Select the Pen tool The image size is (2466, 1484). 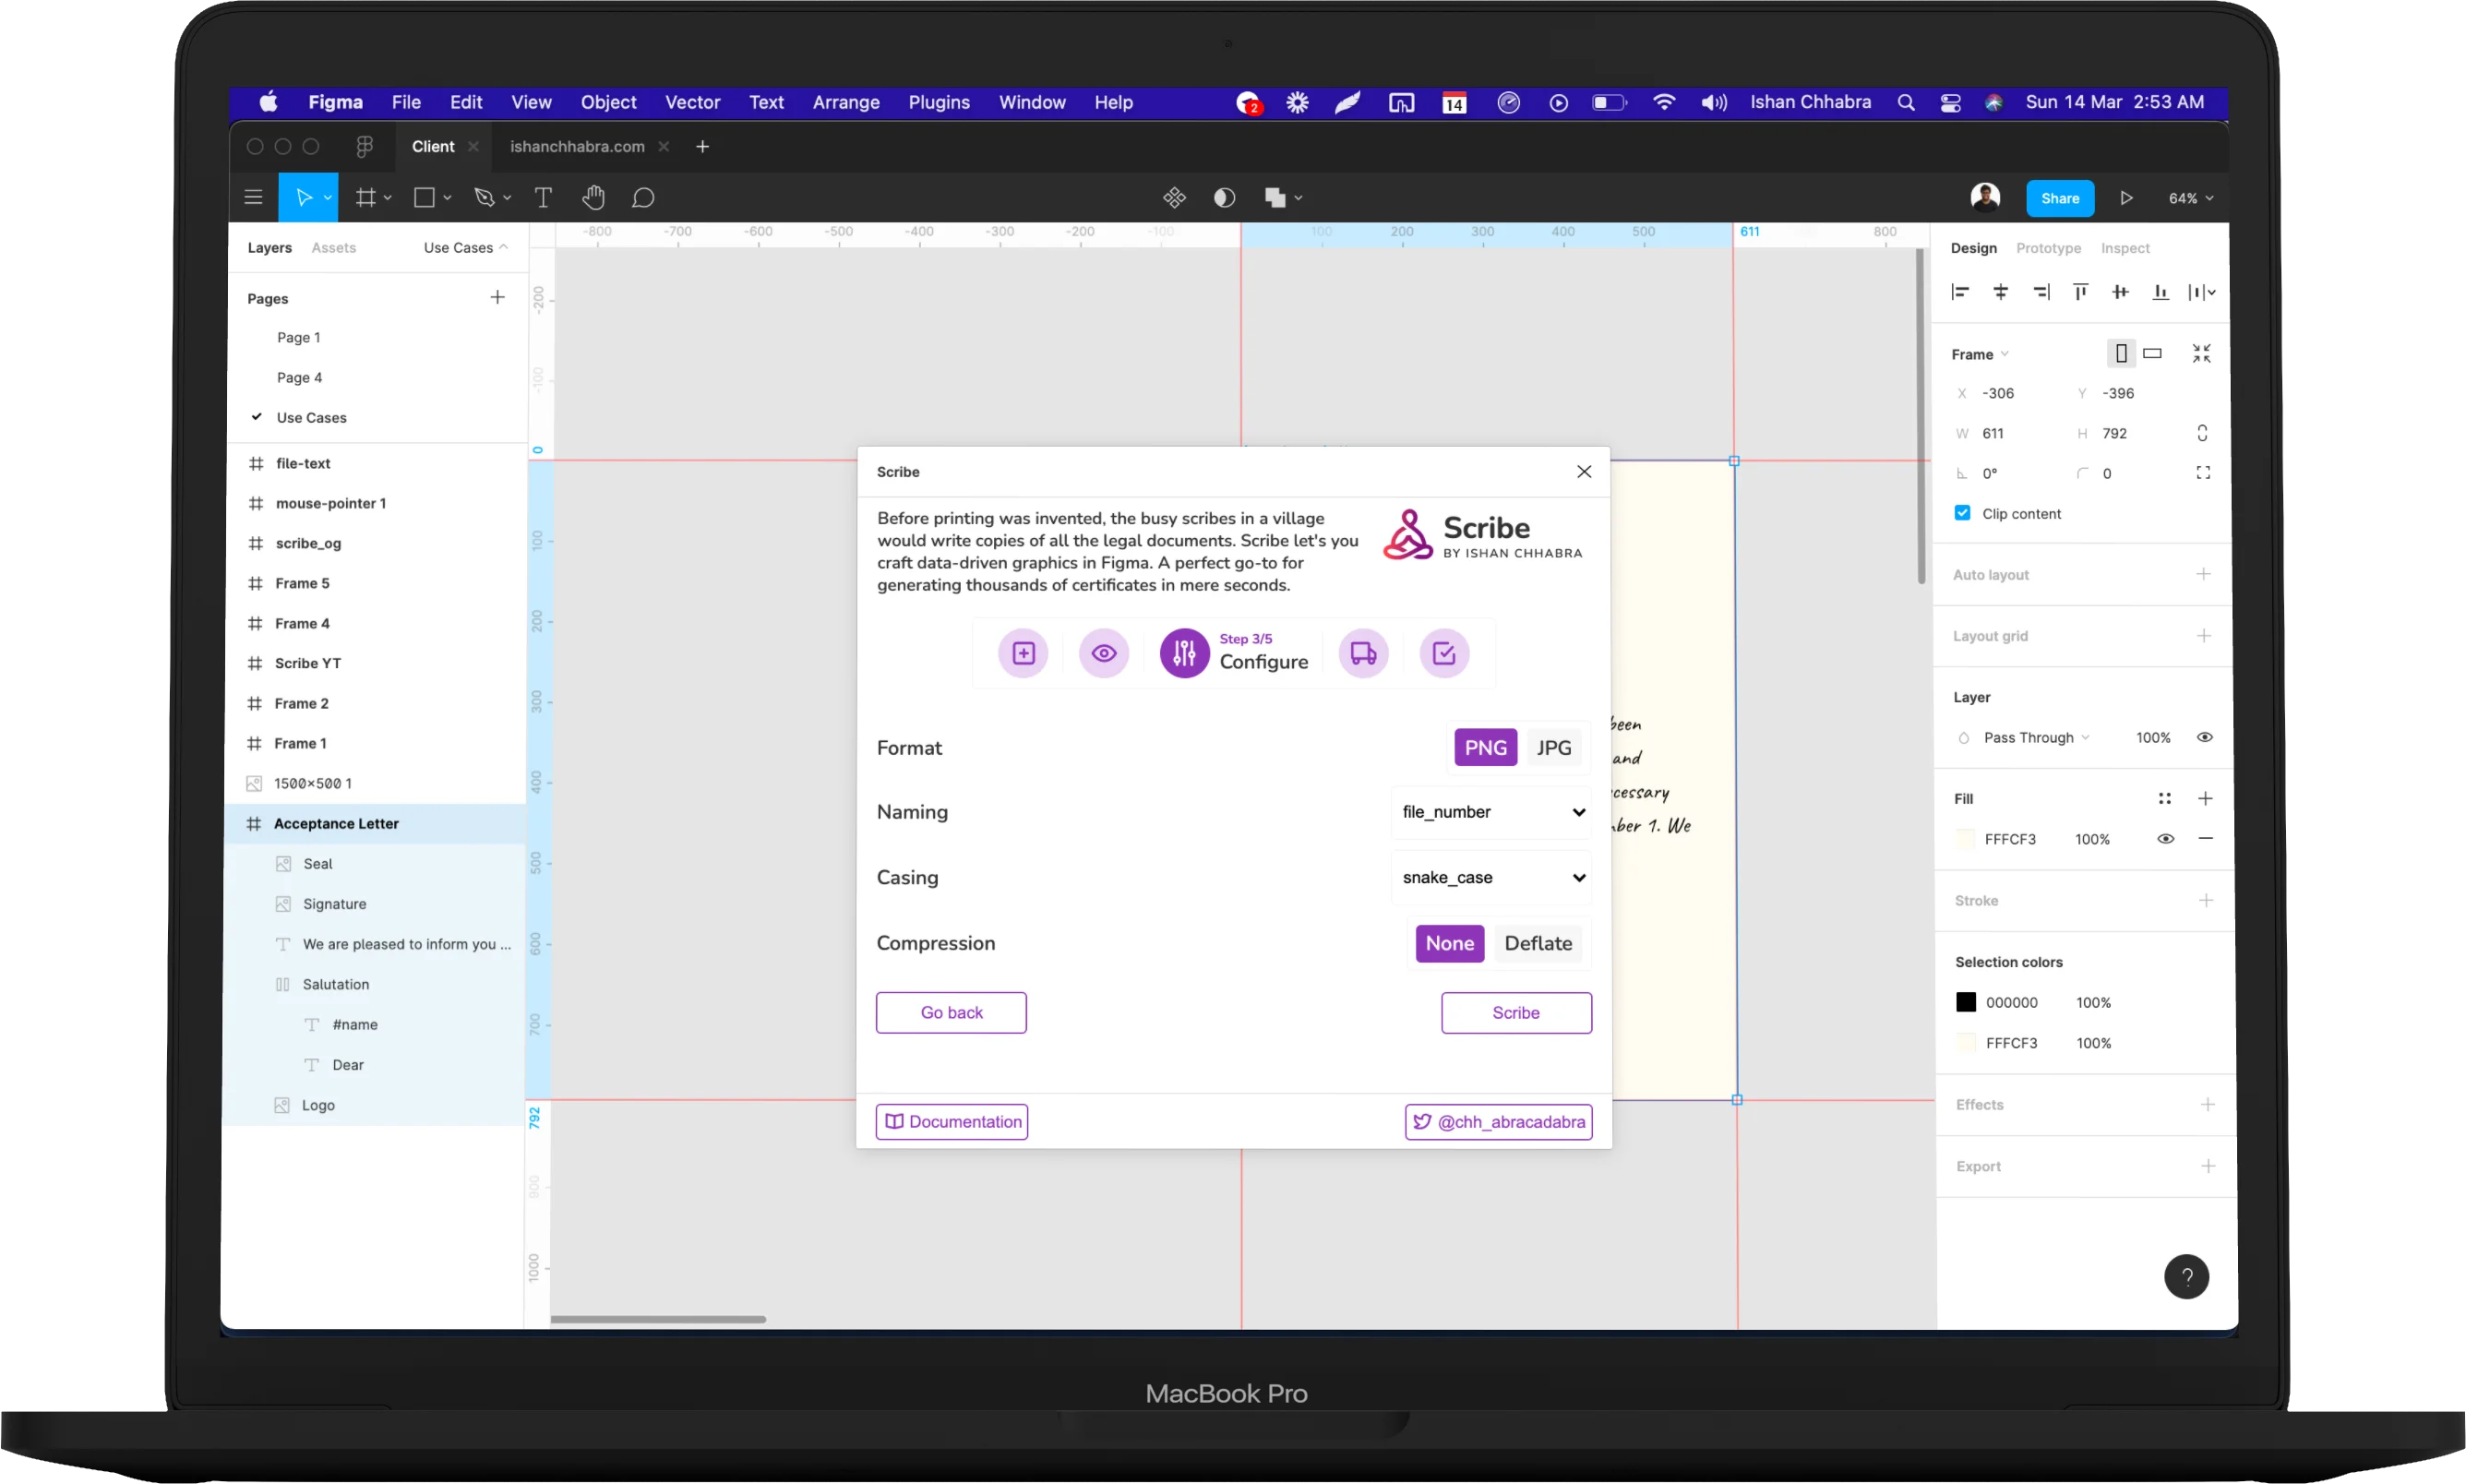point(485,197)
